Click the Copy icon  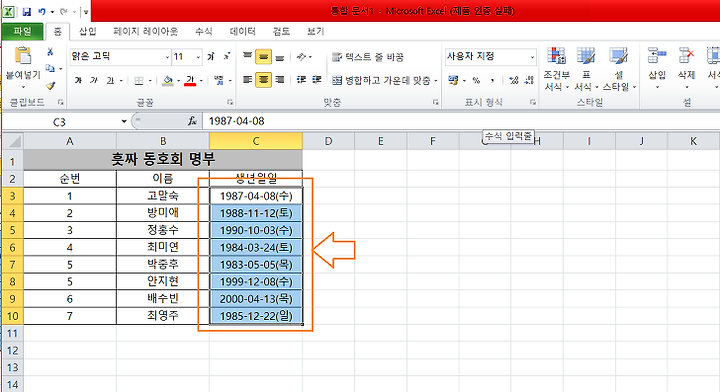(x=50, y=68)
